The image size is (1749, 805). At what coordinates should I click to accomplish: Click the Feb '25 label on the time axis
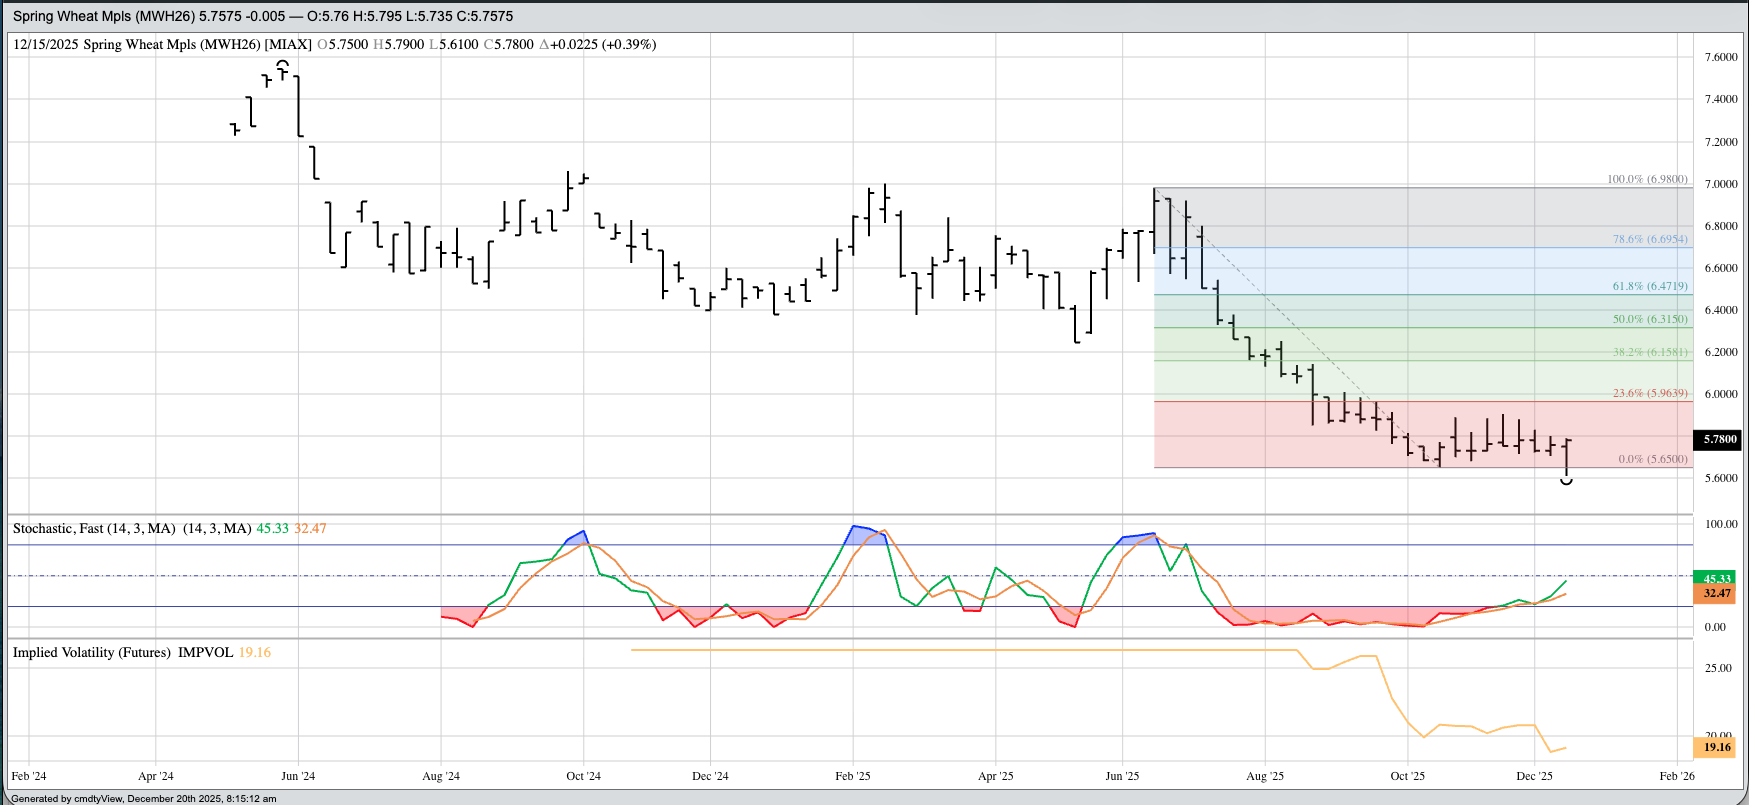click(852, 776)
